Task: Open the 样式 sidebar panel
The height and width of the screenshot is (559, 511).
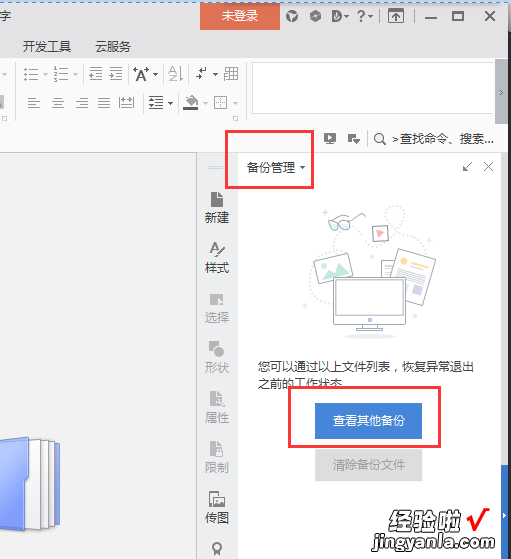Action: 217,258
